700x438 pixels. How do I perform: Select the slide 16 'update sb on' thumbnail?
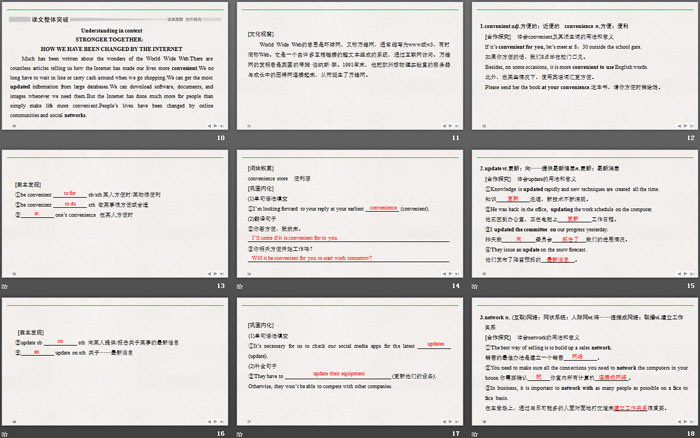pos(116,360)
